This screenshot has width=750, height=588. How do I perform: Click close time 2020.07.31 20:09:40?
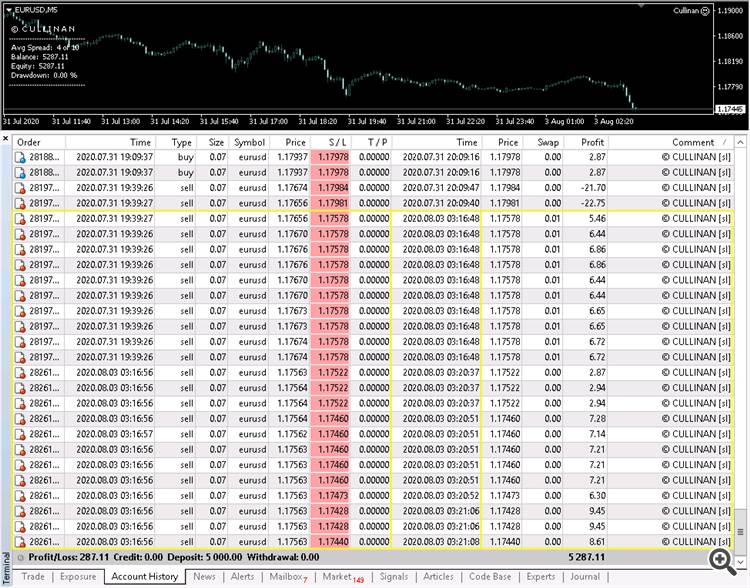click(x=441, y=203)
